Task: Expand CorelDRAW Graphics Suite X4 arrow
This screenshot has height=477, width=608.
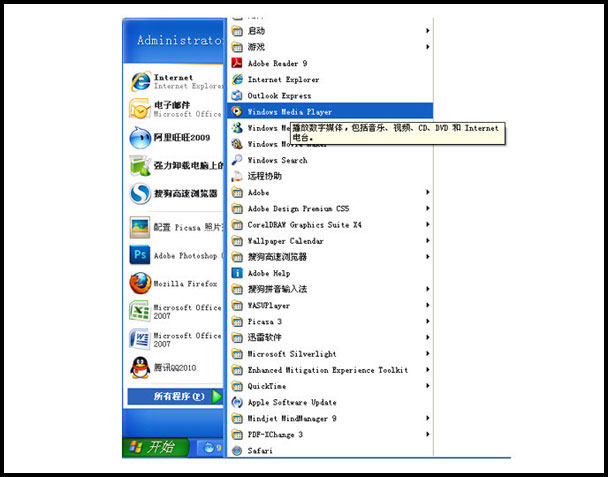Action: (x=427, y=225)
